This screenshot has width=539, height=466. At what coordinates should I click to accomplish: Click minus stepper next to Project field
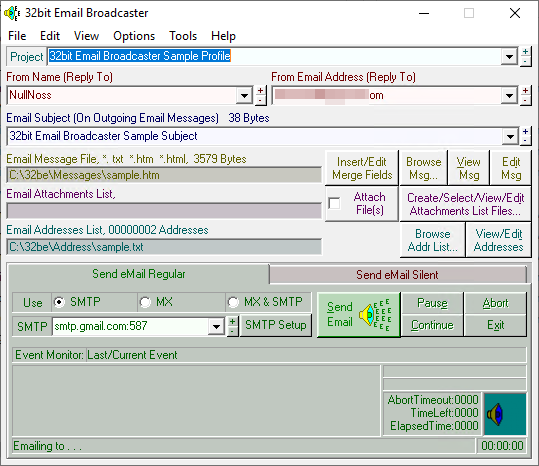point(525,62)
